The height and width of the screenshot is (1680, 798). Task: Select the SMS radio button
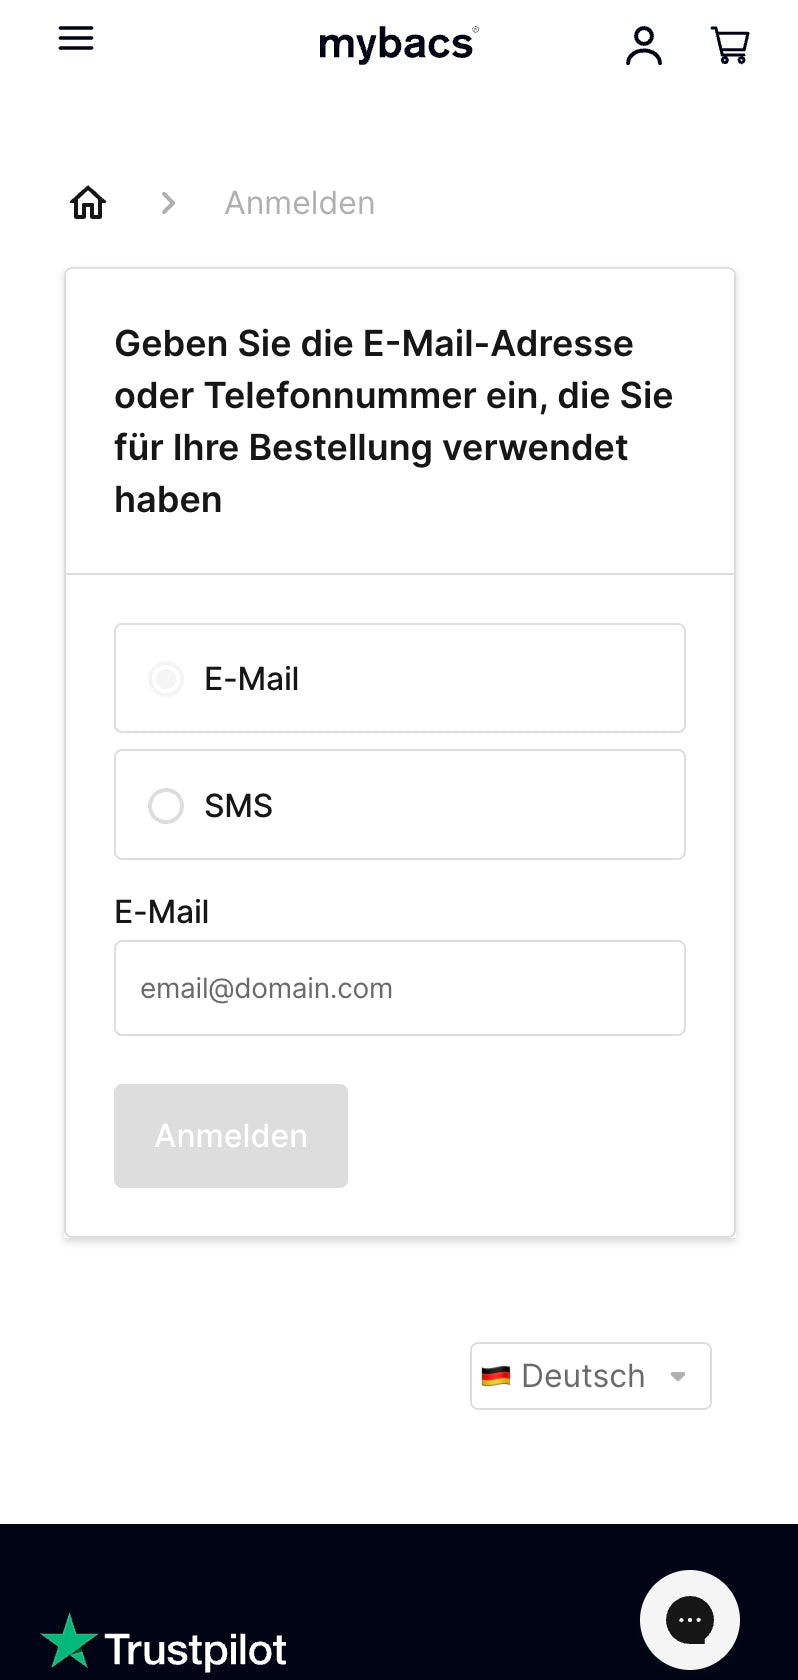tap(166, 805)
